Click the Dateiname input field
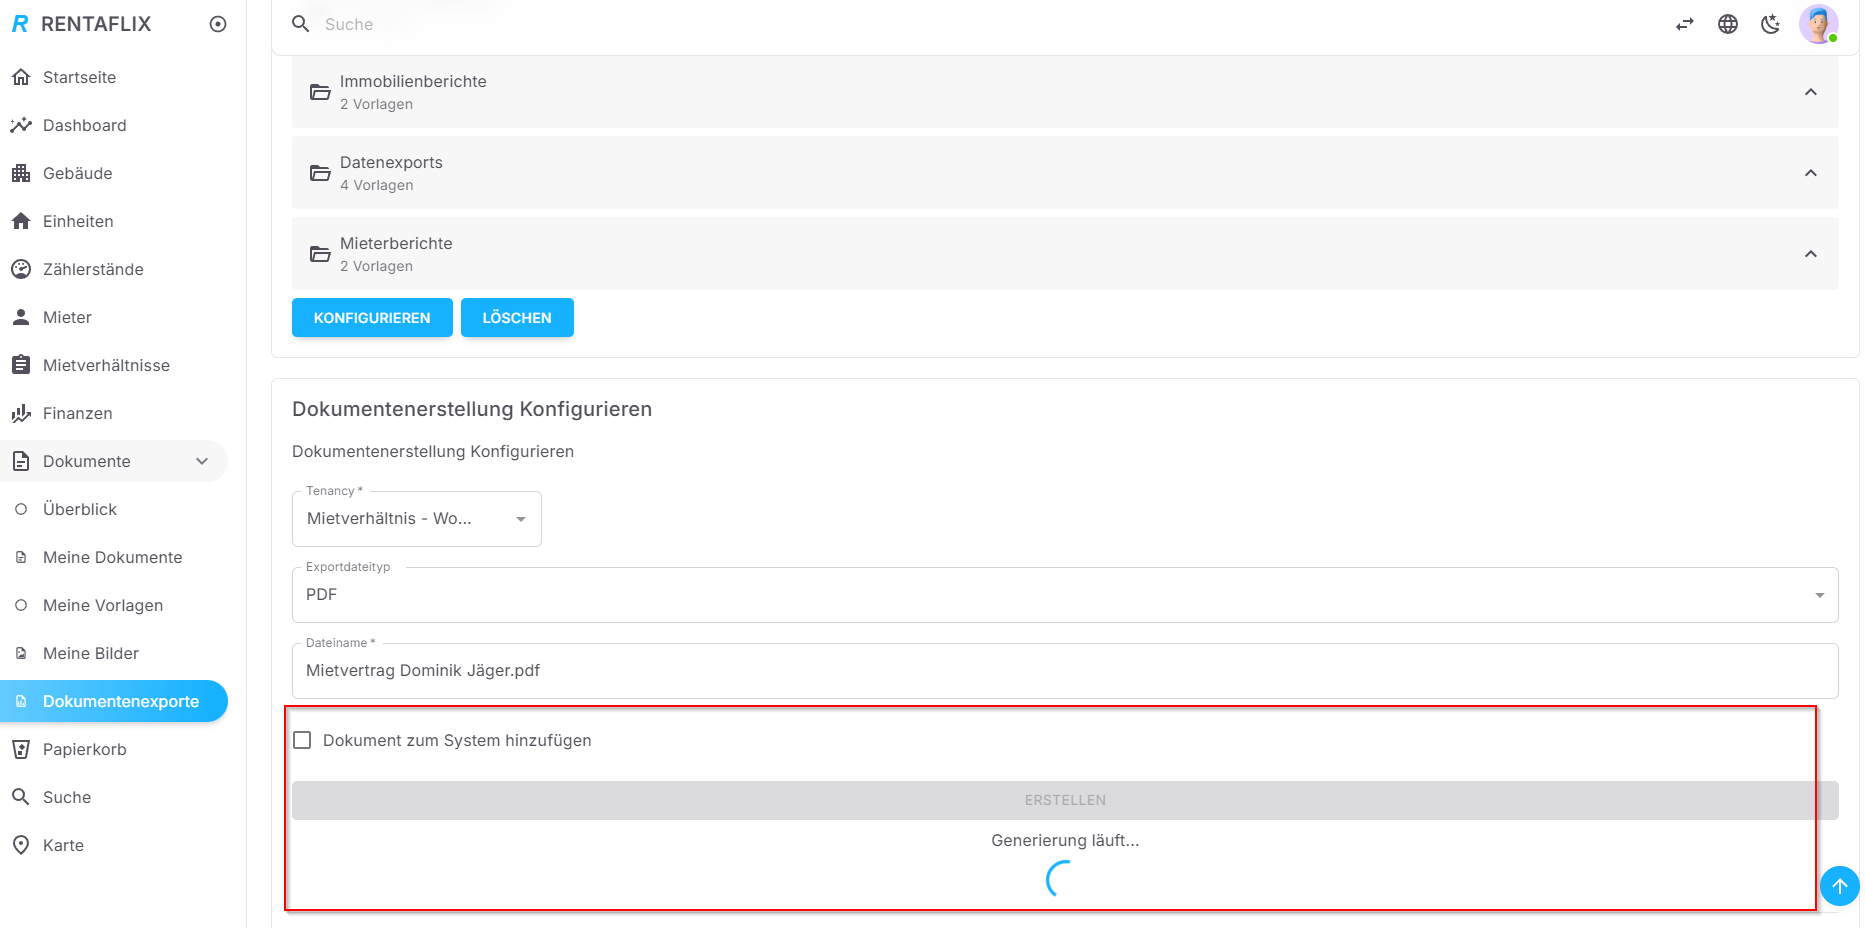 (1064, 671)
